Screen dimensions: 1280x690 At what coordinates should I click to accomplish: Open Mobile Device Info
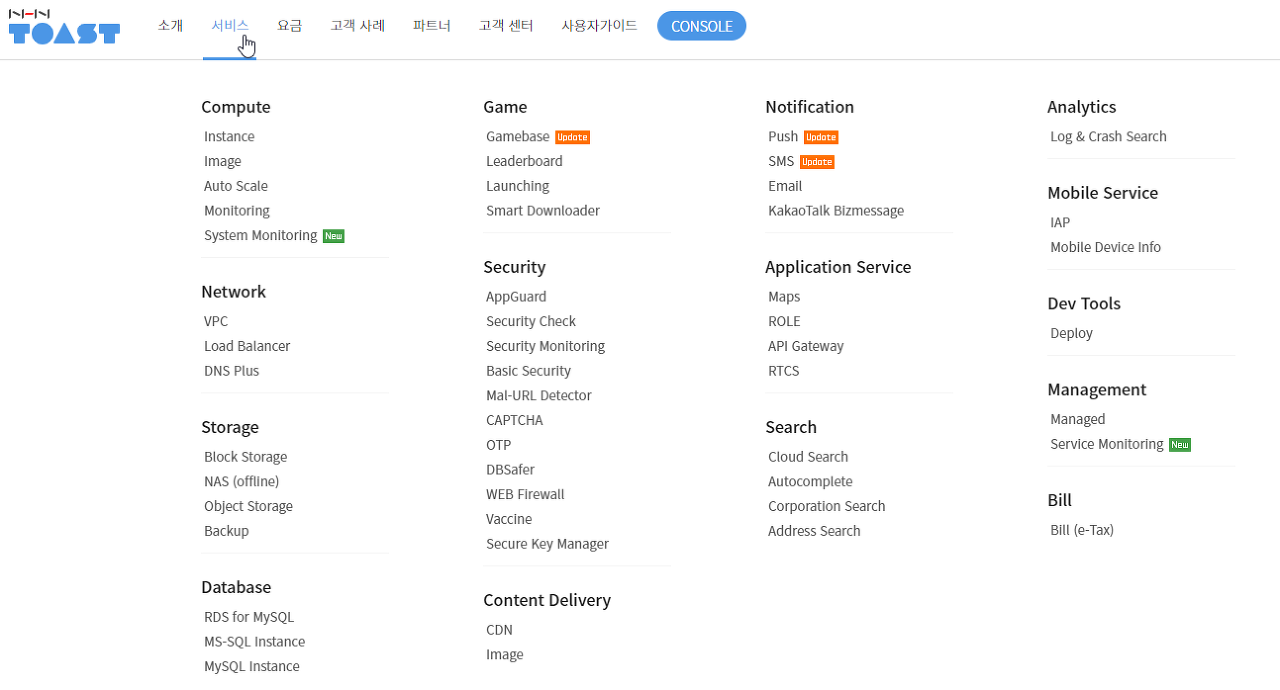1105,248
